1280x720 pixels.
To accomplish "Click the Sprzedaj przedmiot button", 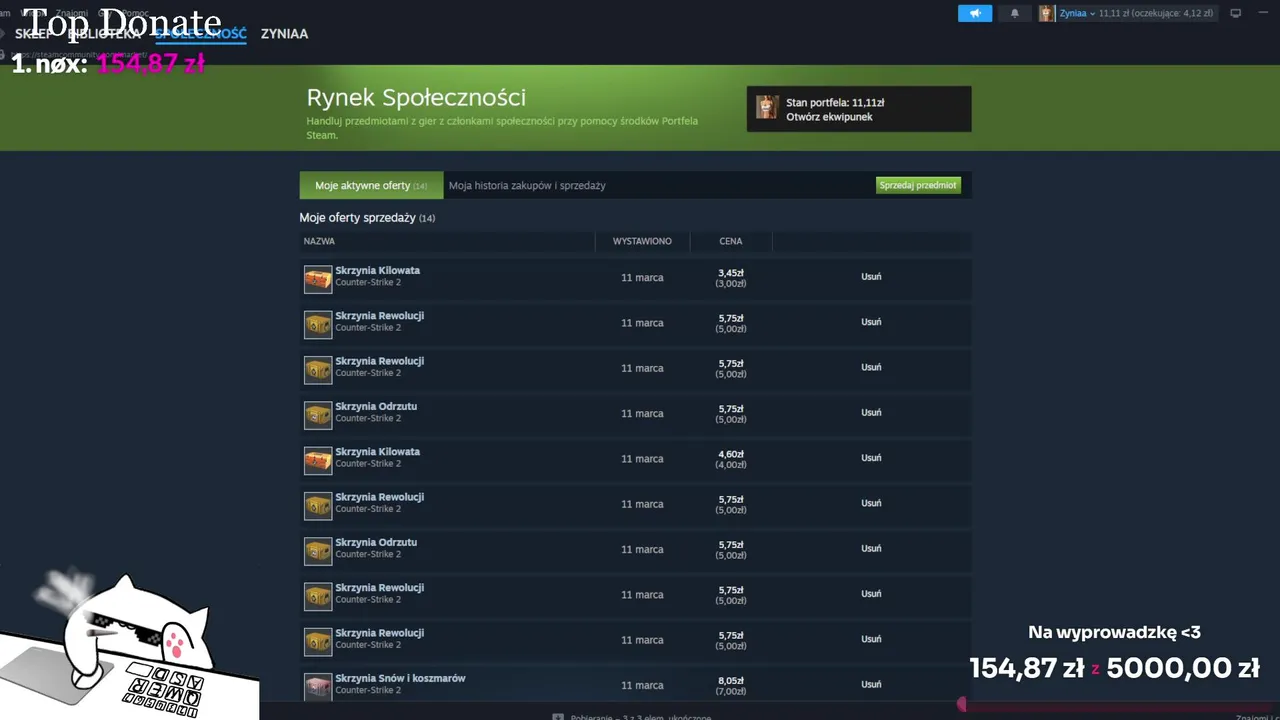I will point(918,185).
